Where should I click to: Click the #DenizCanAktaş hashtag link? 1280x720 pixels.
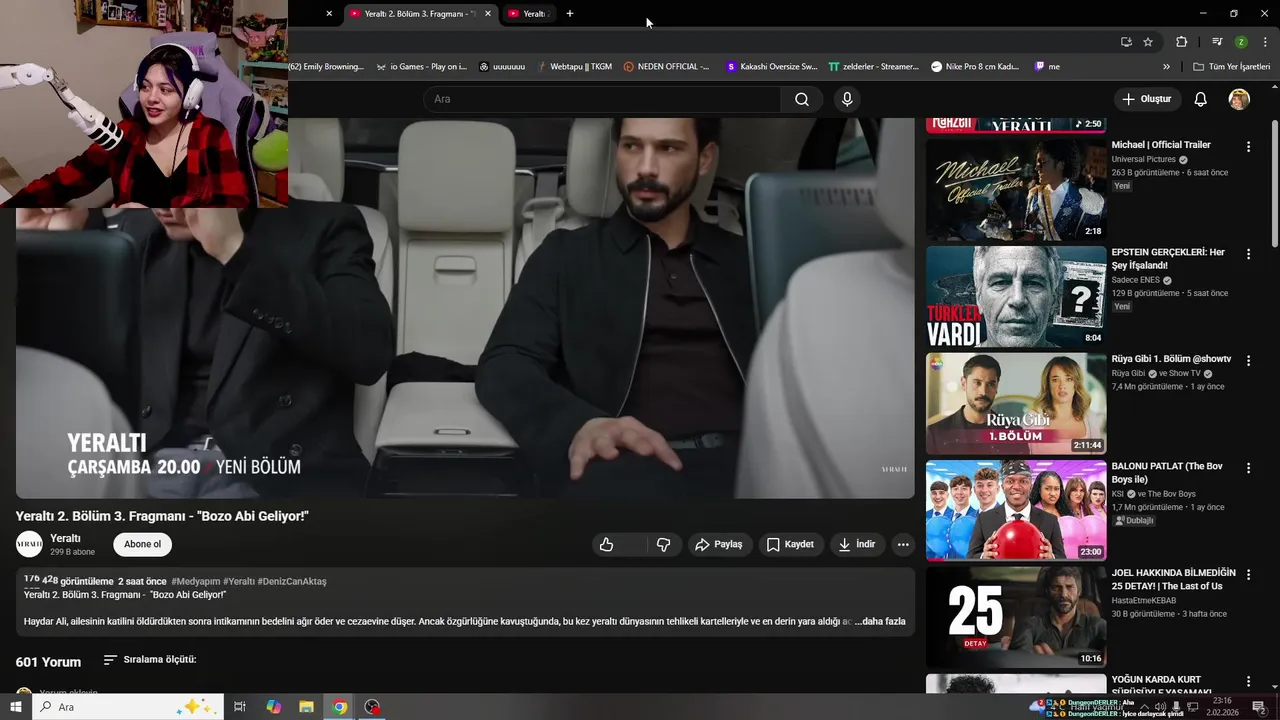292,581
